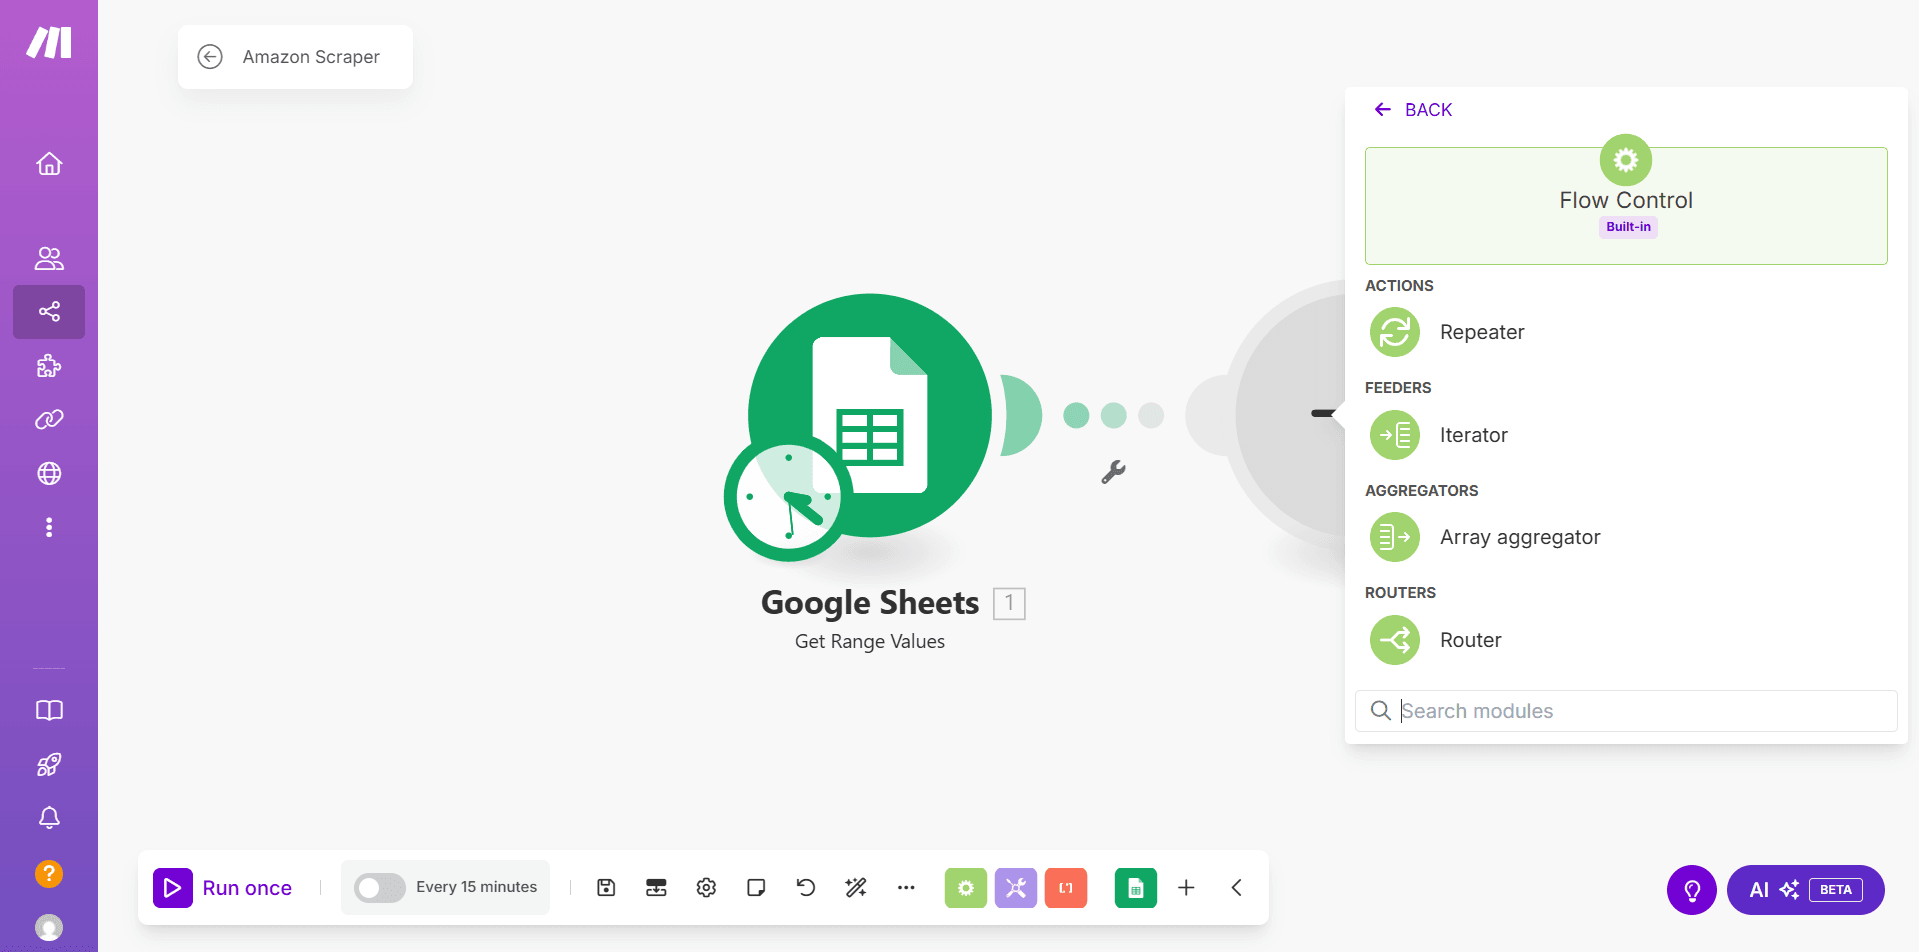
Task: Click the rocket What's new icon
Action: click(49, 765)
